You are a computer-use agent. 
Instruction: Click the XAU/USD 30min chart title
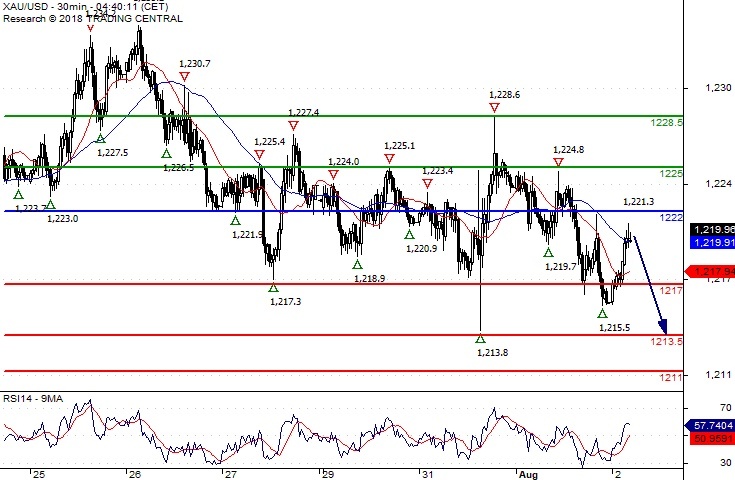pyautogui.click(x=85, y=7)
